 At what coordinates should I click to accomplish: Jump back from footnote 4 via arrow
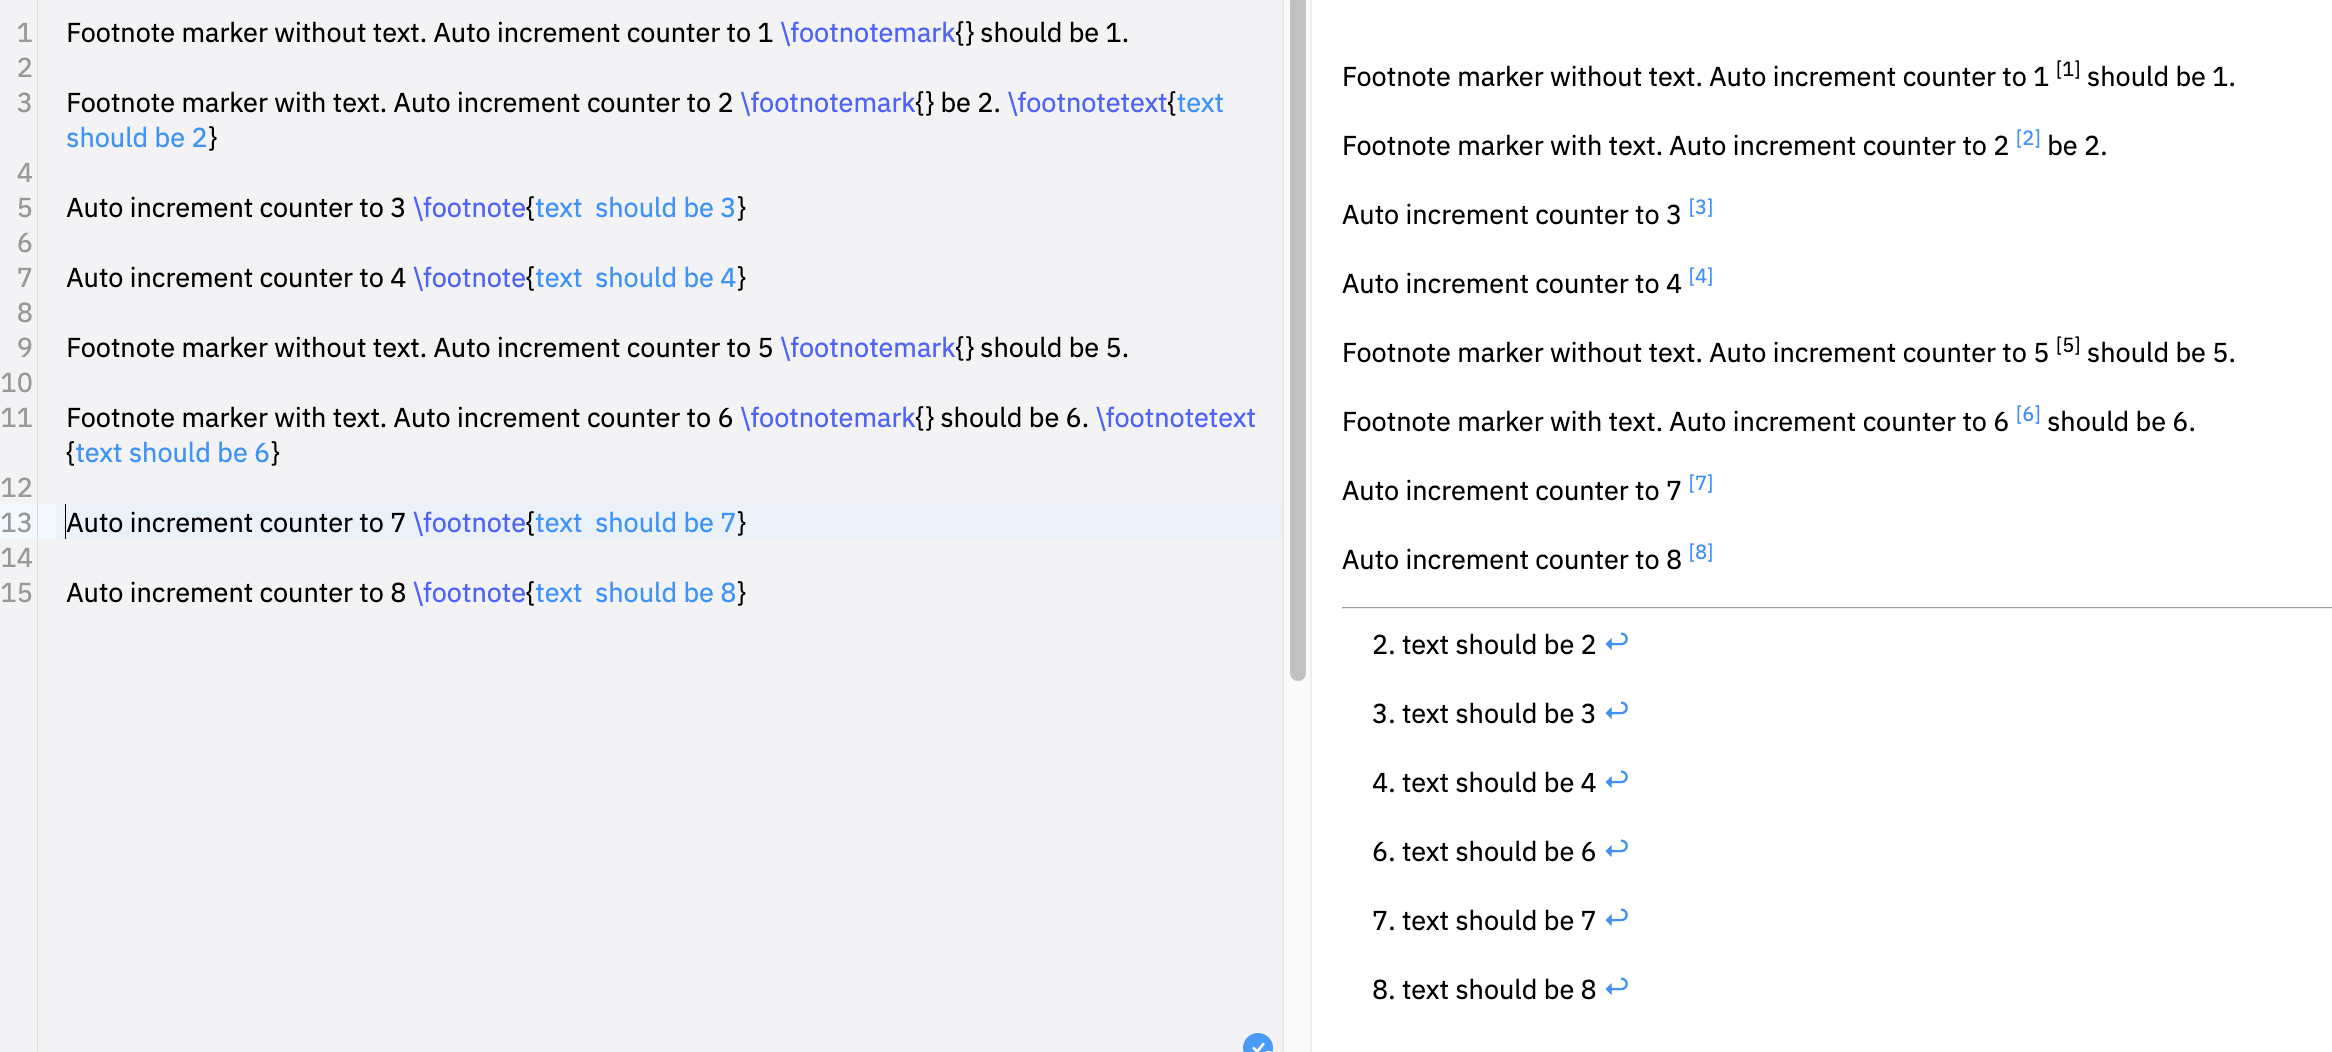[x=1616, y=780]
